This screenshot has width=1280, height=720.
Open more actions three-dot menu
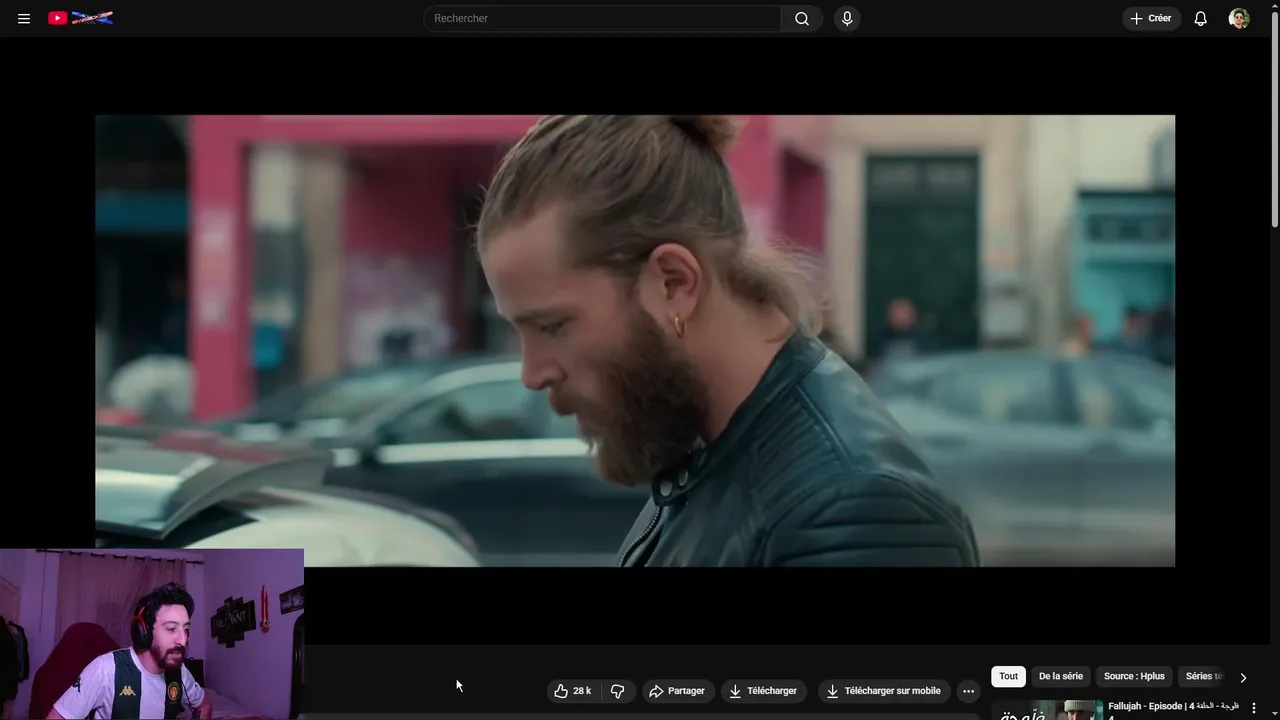968,691
